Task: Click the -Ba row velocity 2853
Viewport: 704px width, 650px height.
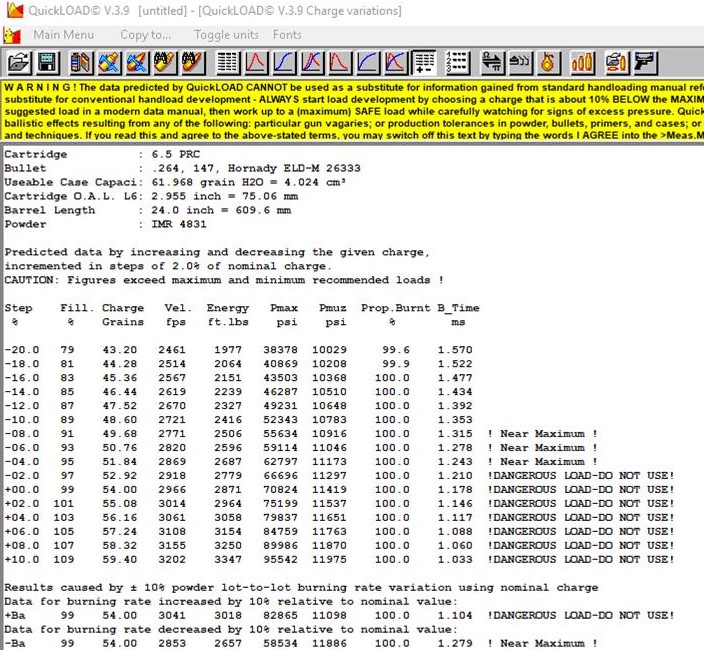Action: (172, 643)
